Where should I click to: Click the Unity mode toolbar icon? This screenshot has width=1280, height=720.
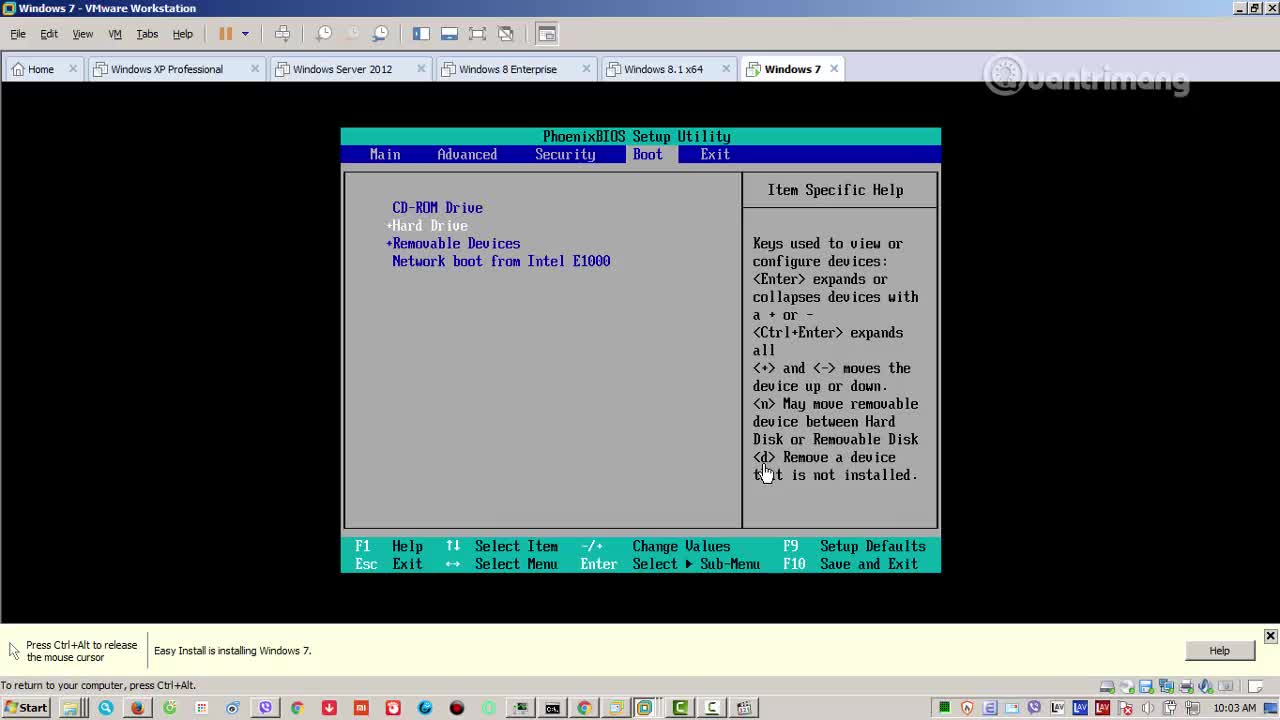point(506,34)
